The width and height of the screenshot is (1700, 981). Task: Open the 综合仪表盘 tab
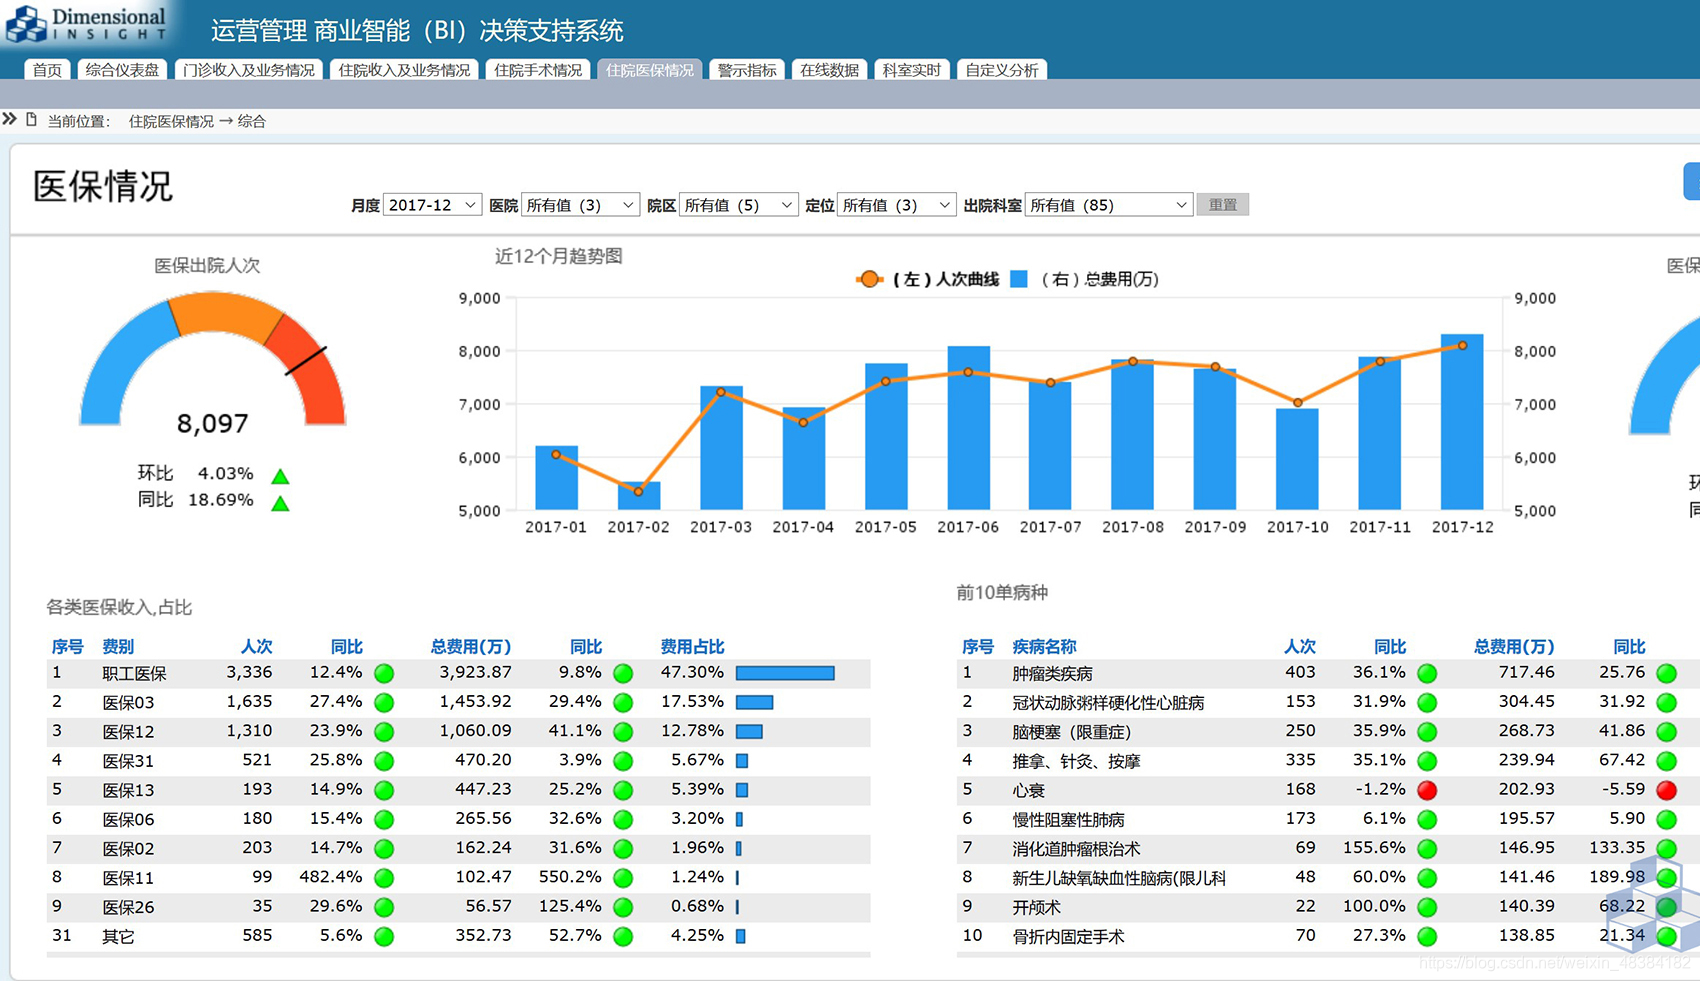122,70
